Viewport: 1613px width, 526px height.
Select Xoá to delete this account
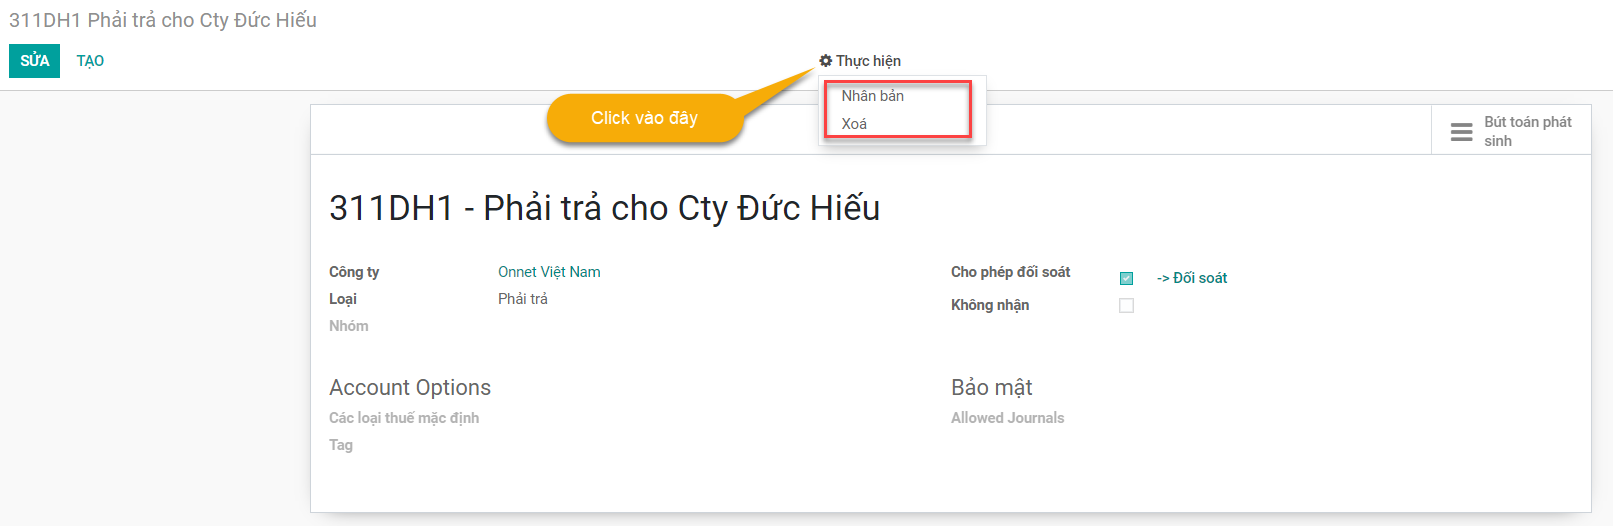coord(854,124)
